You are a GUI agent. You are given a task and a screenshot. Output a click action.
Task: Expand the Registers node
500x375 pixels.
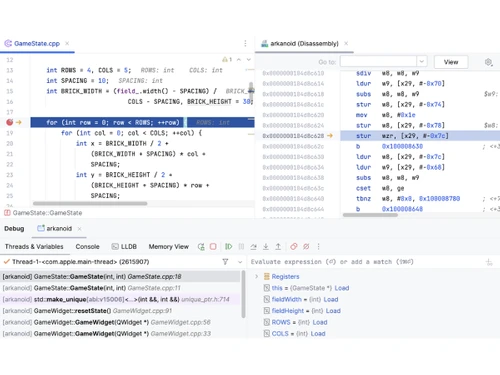(x=256, y=277)
